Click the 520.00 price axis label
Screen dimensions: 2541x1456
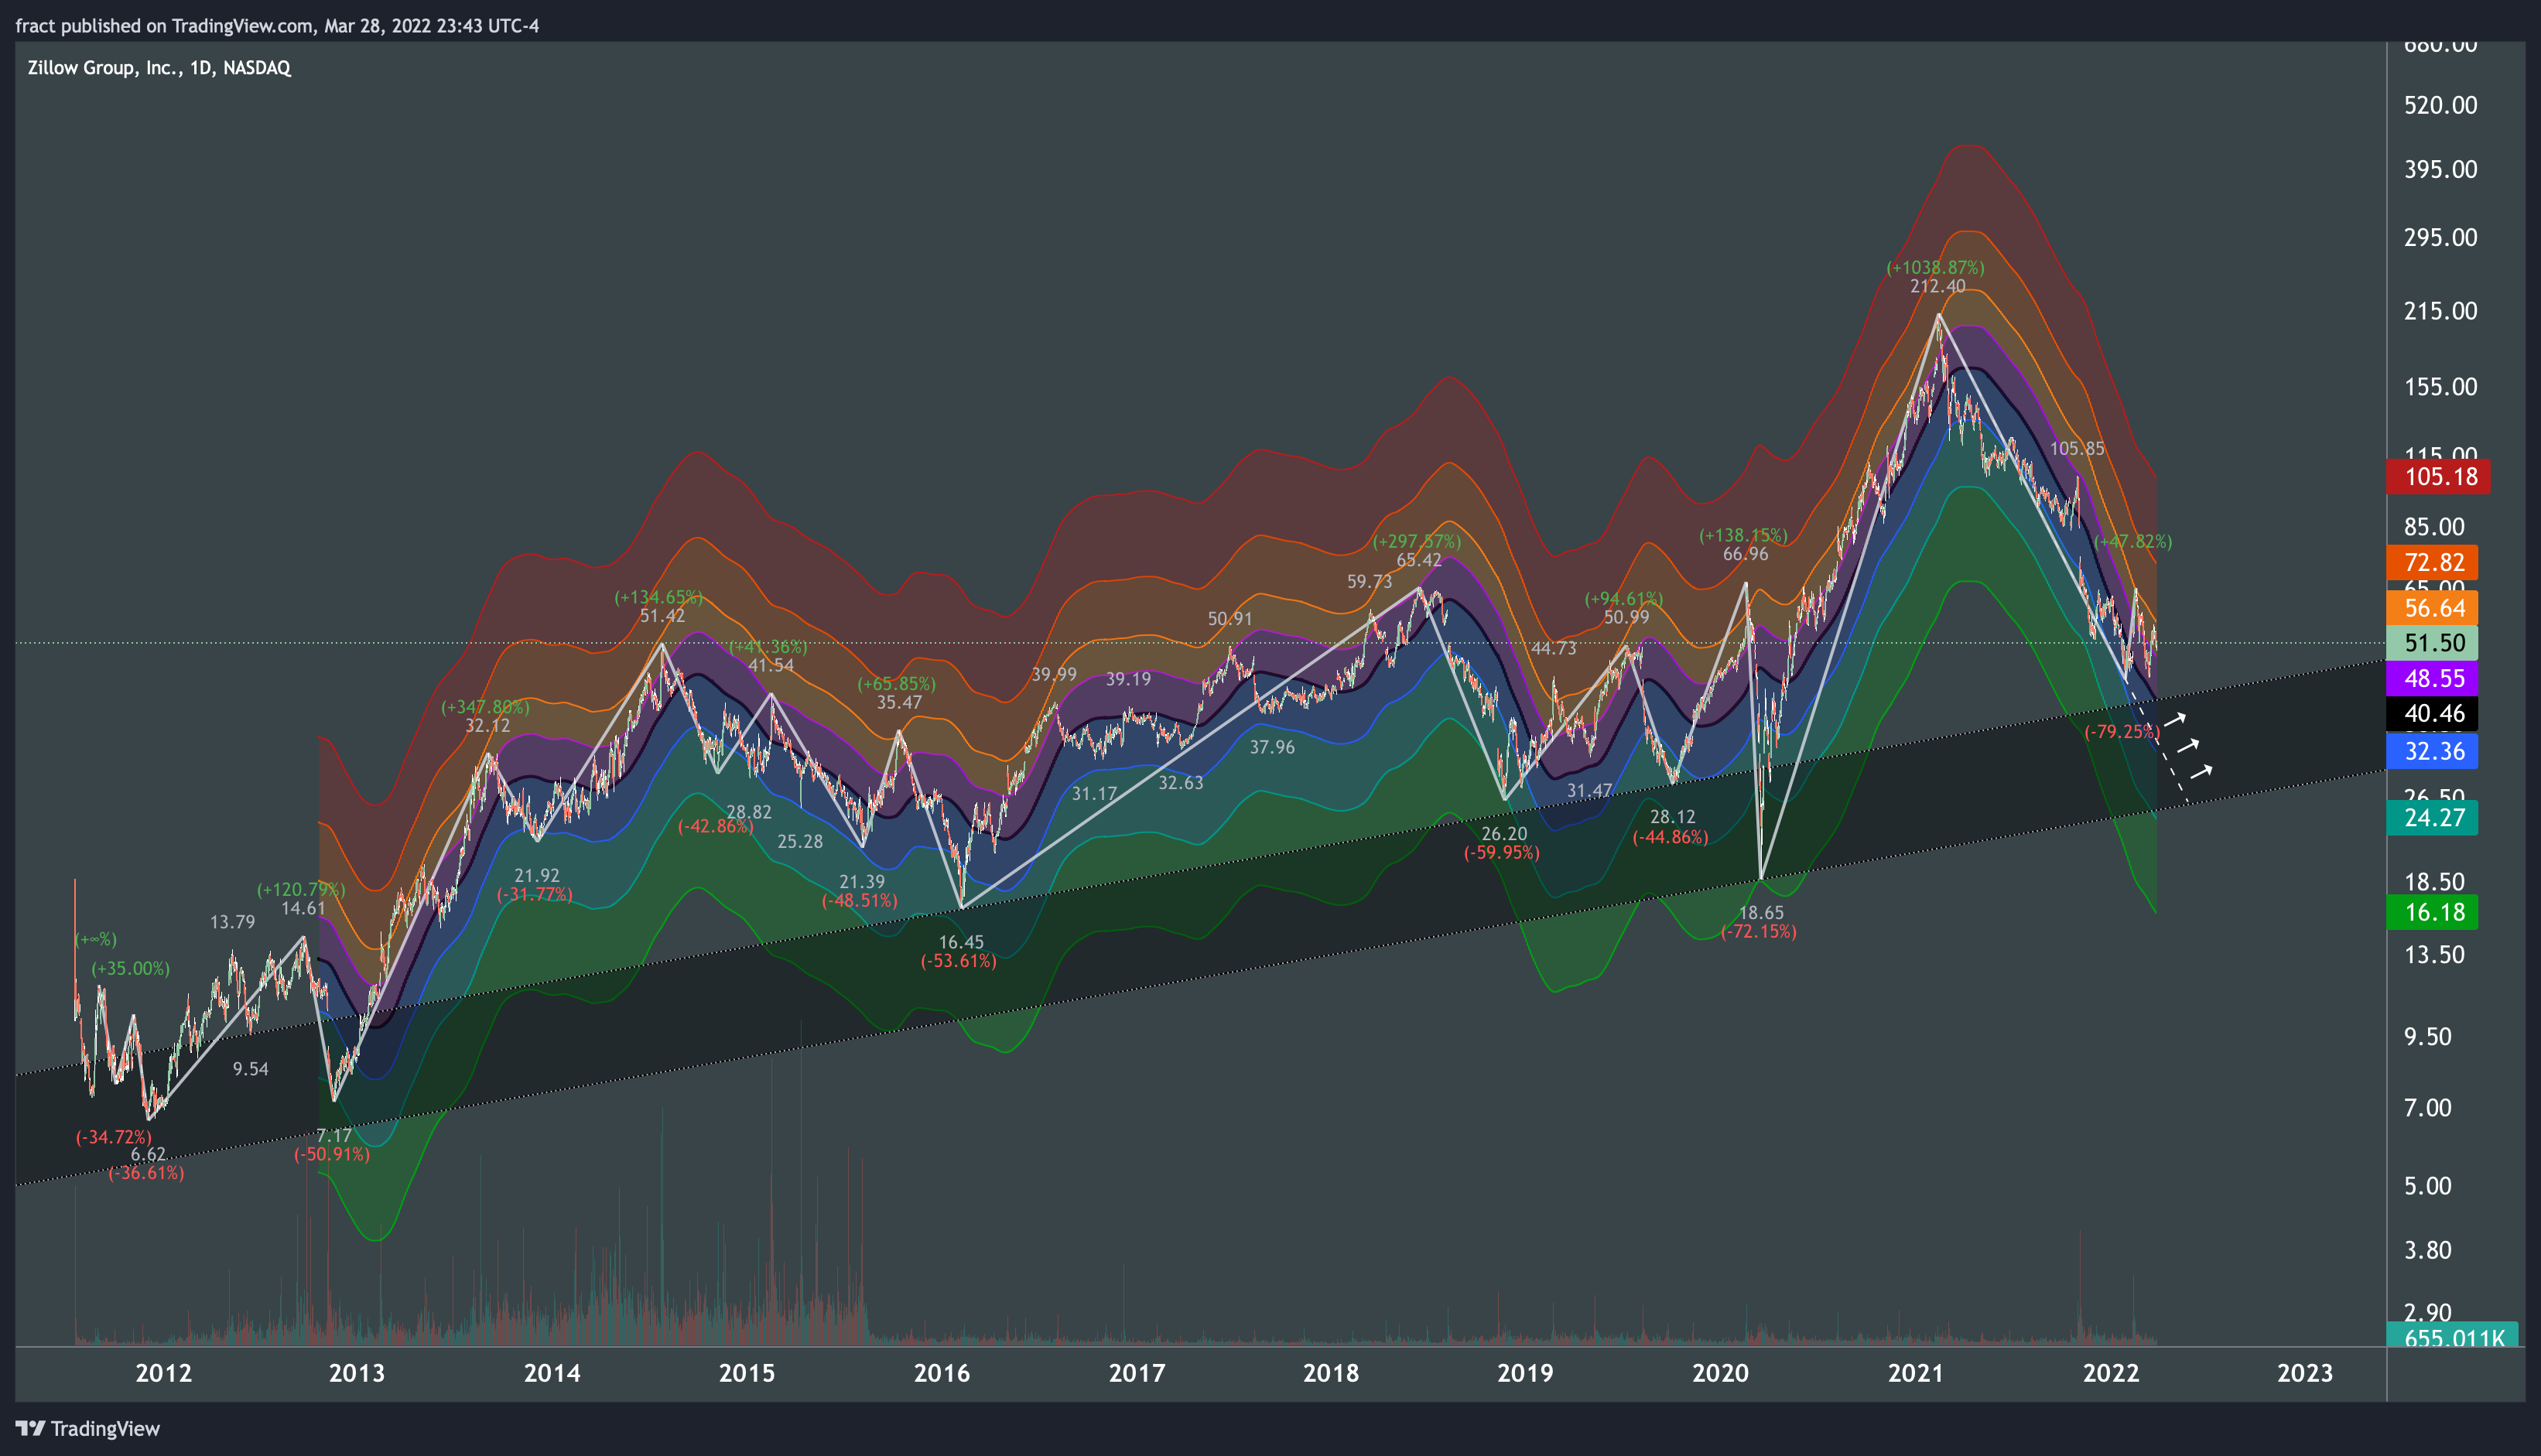click(2440, 105)
